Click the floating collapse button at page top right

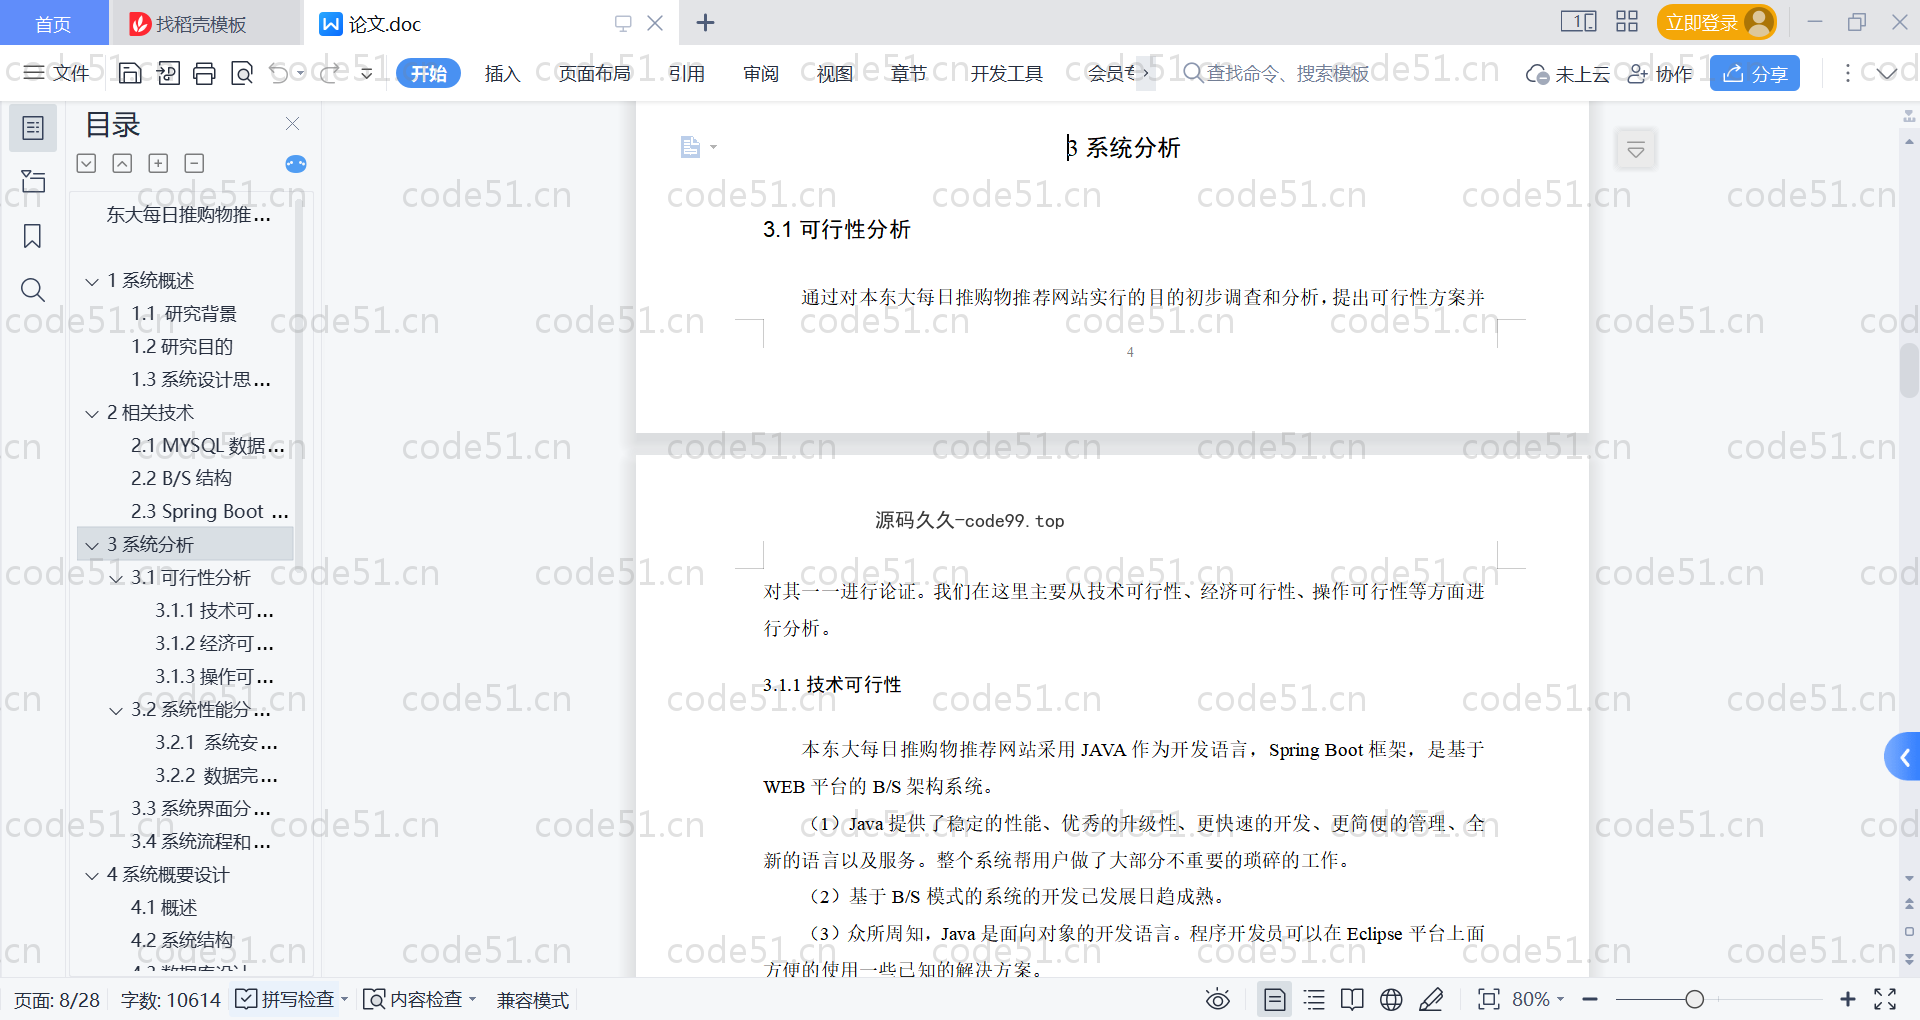[x=1636, y=150]
